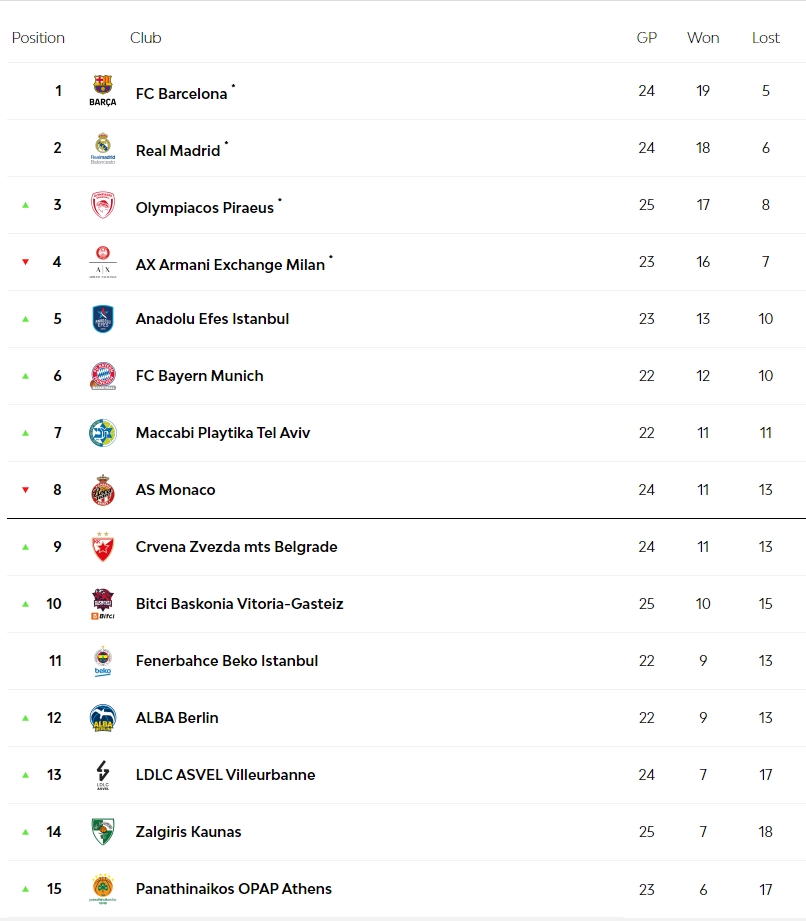Select the ALBA Berlin logo
This screenshot has width=806, height=921.
[x=103, y=718]
